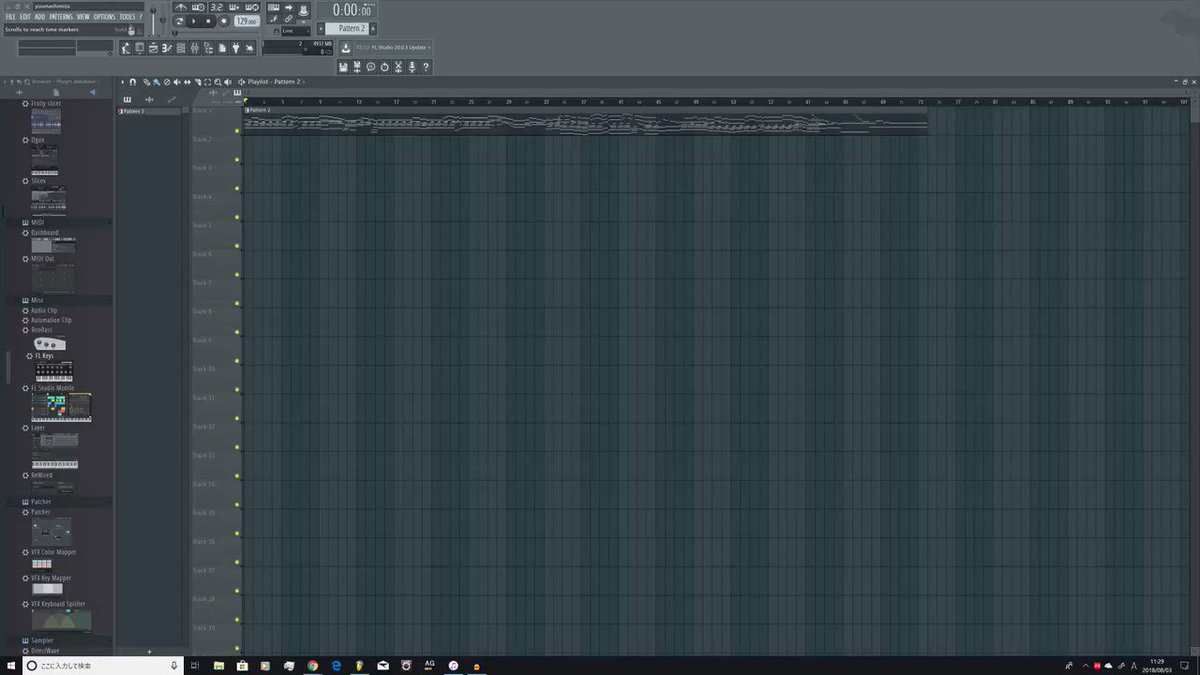Click the plugin picker plug icon
1200x675 pixels.
235,47
